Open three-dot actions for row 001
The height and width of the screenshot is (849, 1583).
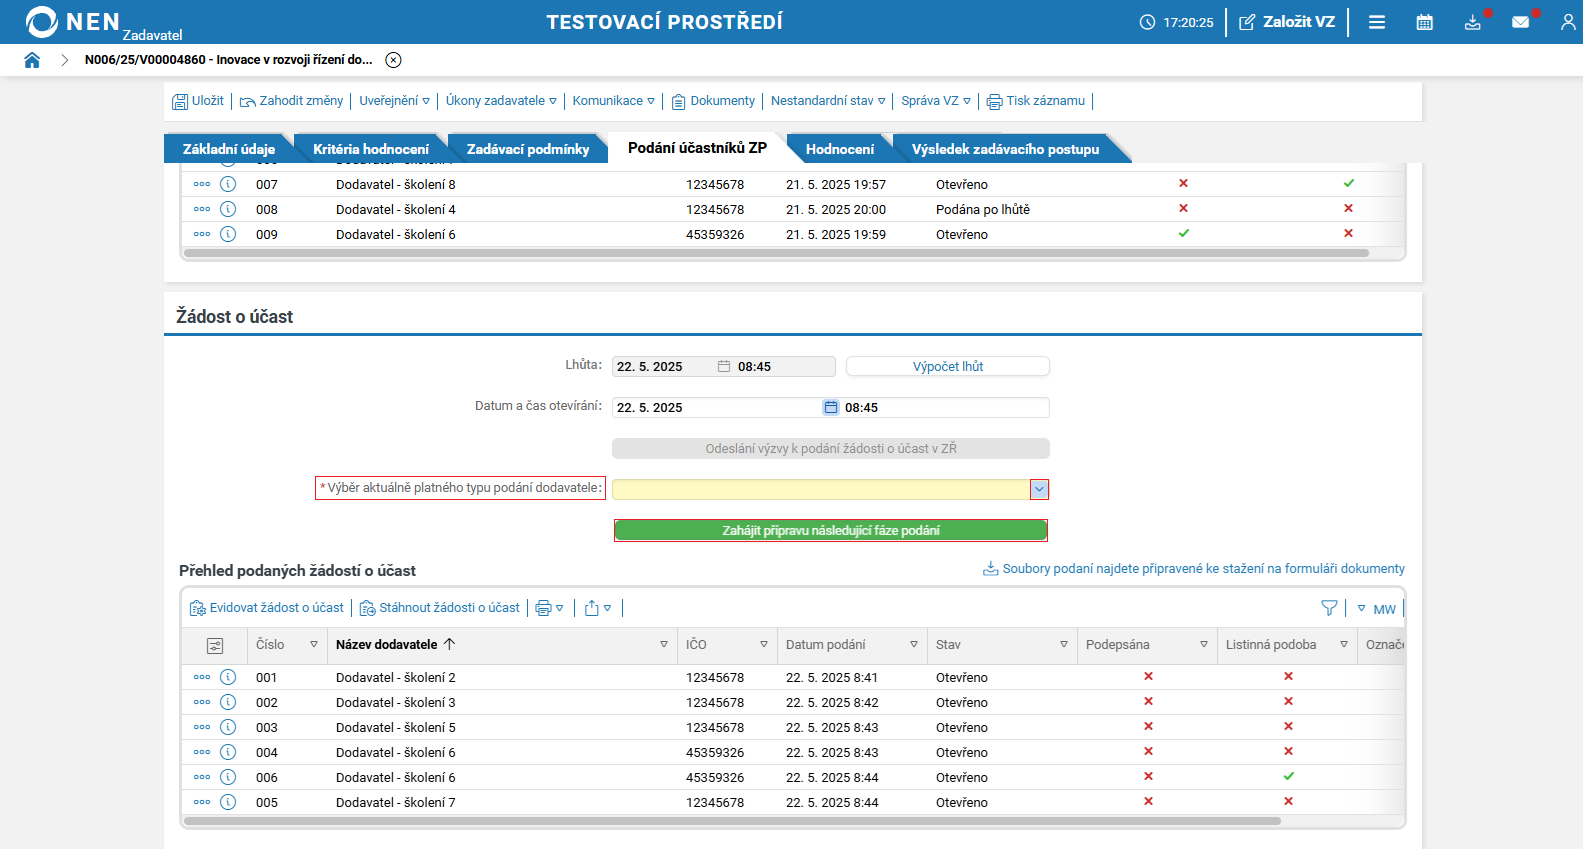(202, 677)
